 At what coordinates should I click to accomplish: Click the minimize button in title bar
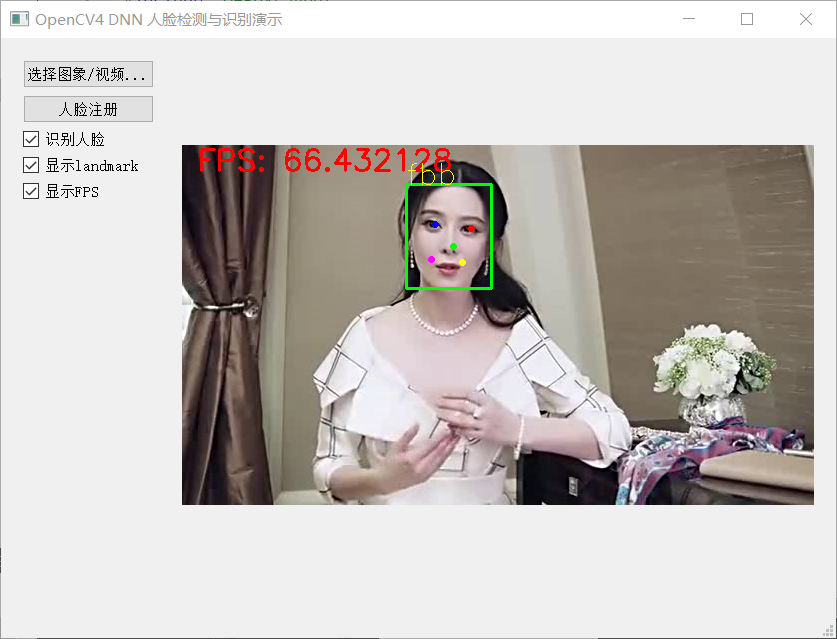(x=688, y=18)
